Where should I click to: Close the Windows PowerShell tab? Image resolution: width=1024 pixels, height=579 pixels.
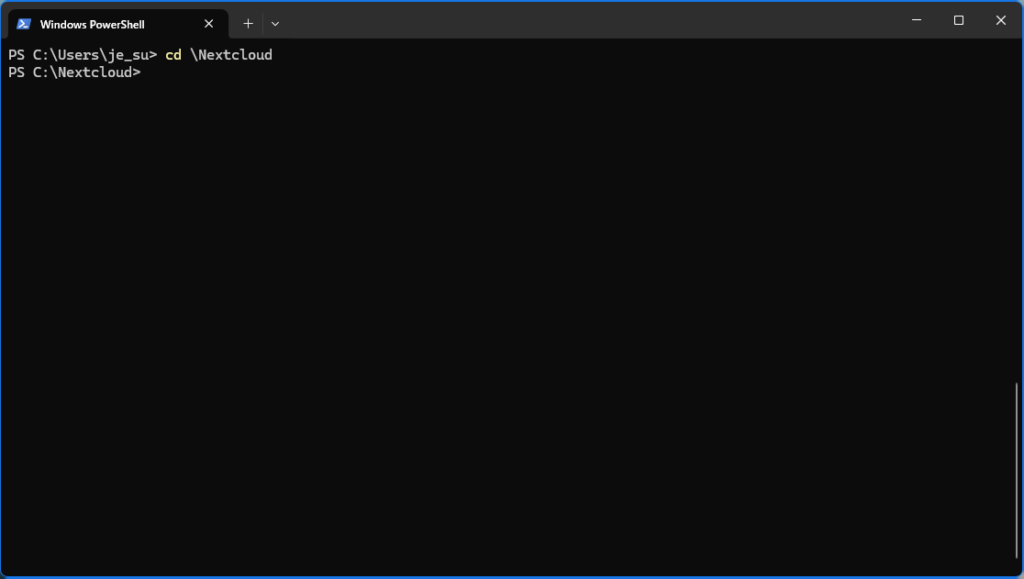coord(209,24)
